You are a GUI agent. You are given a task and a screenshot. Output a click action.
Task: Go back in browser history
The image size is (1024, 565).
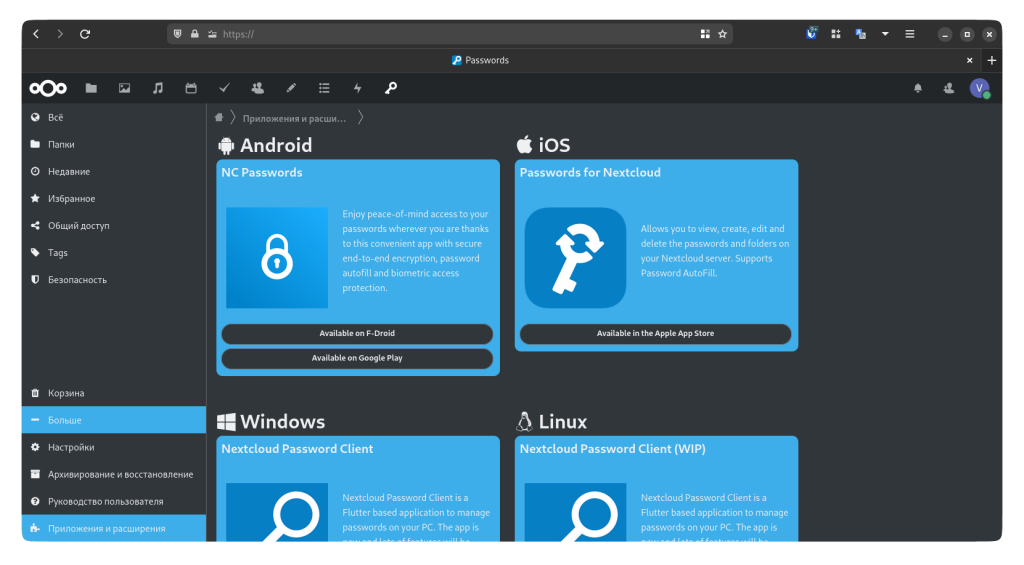pyautogui.click(x=36, y=34)
